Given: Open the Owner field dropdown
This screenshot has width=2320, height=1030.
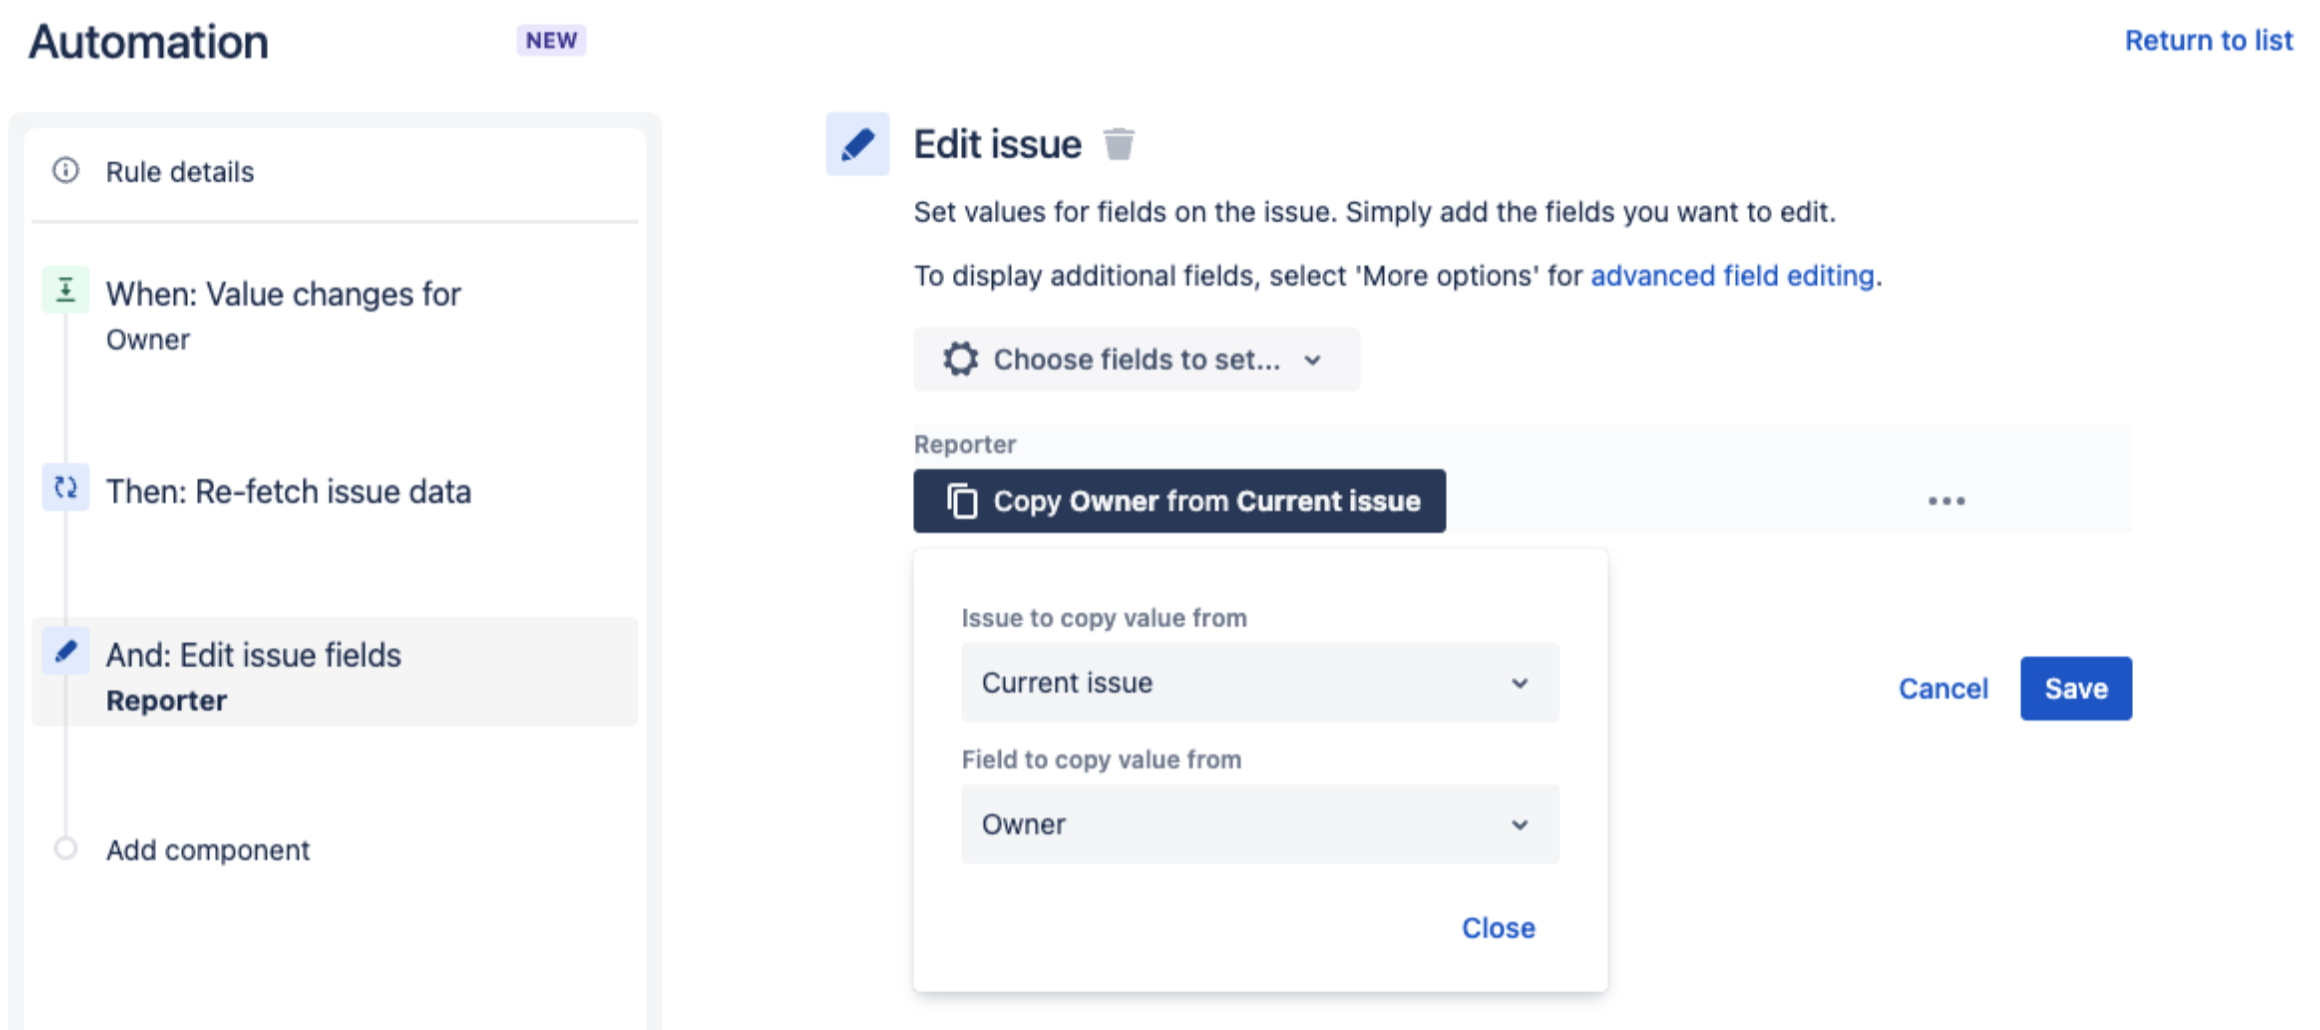Looking at the screenshot, I should (x=1259, y=824).
